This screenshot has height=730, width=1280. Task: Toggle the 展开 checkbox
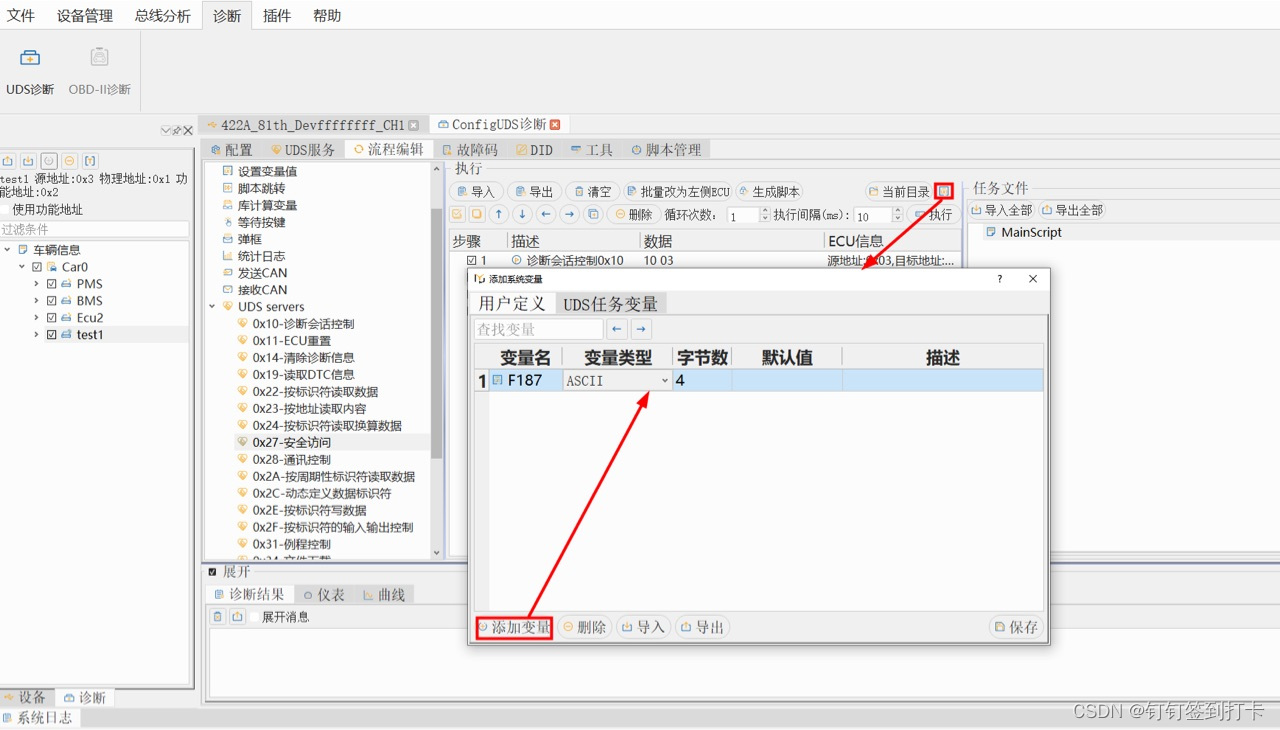[212, 572]
